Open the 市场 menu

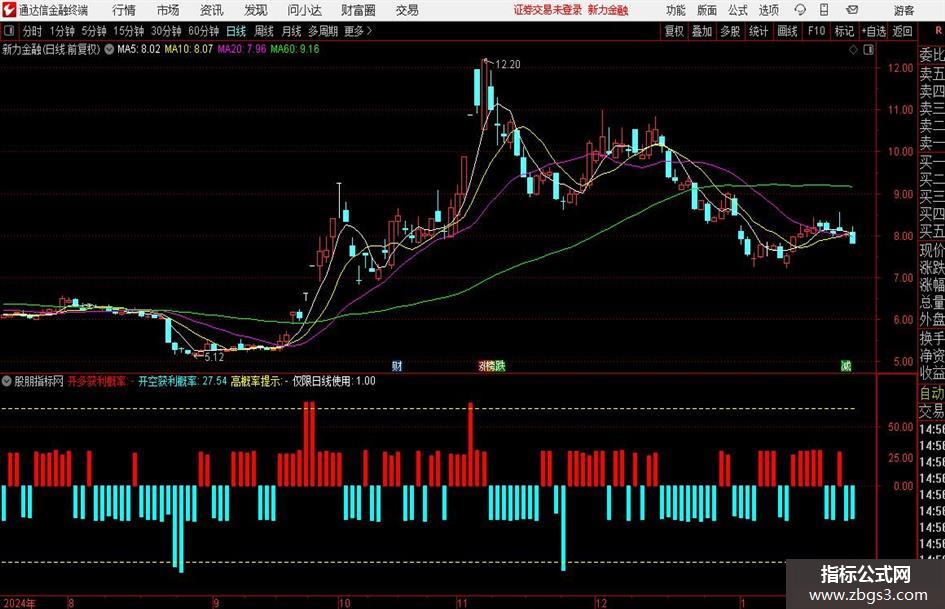[x=168, y=10]
